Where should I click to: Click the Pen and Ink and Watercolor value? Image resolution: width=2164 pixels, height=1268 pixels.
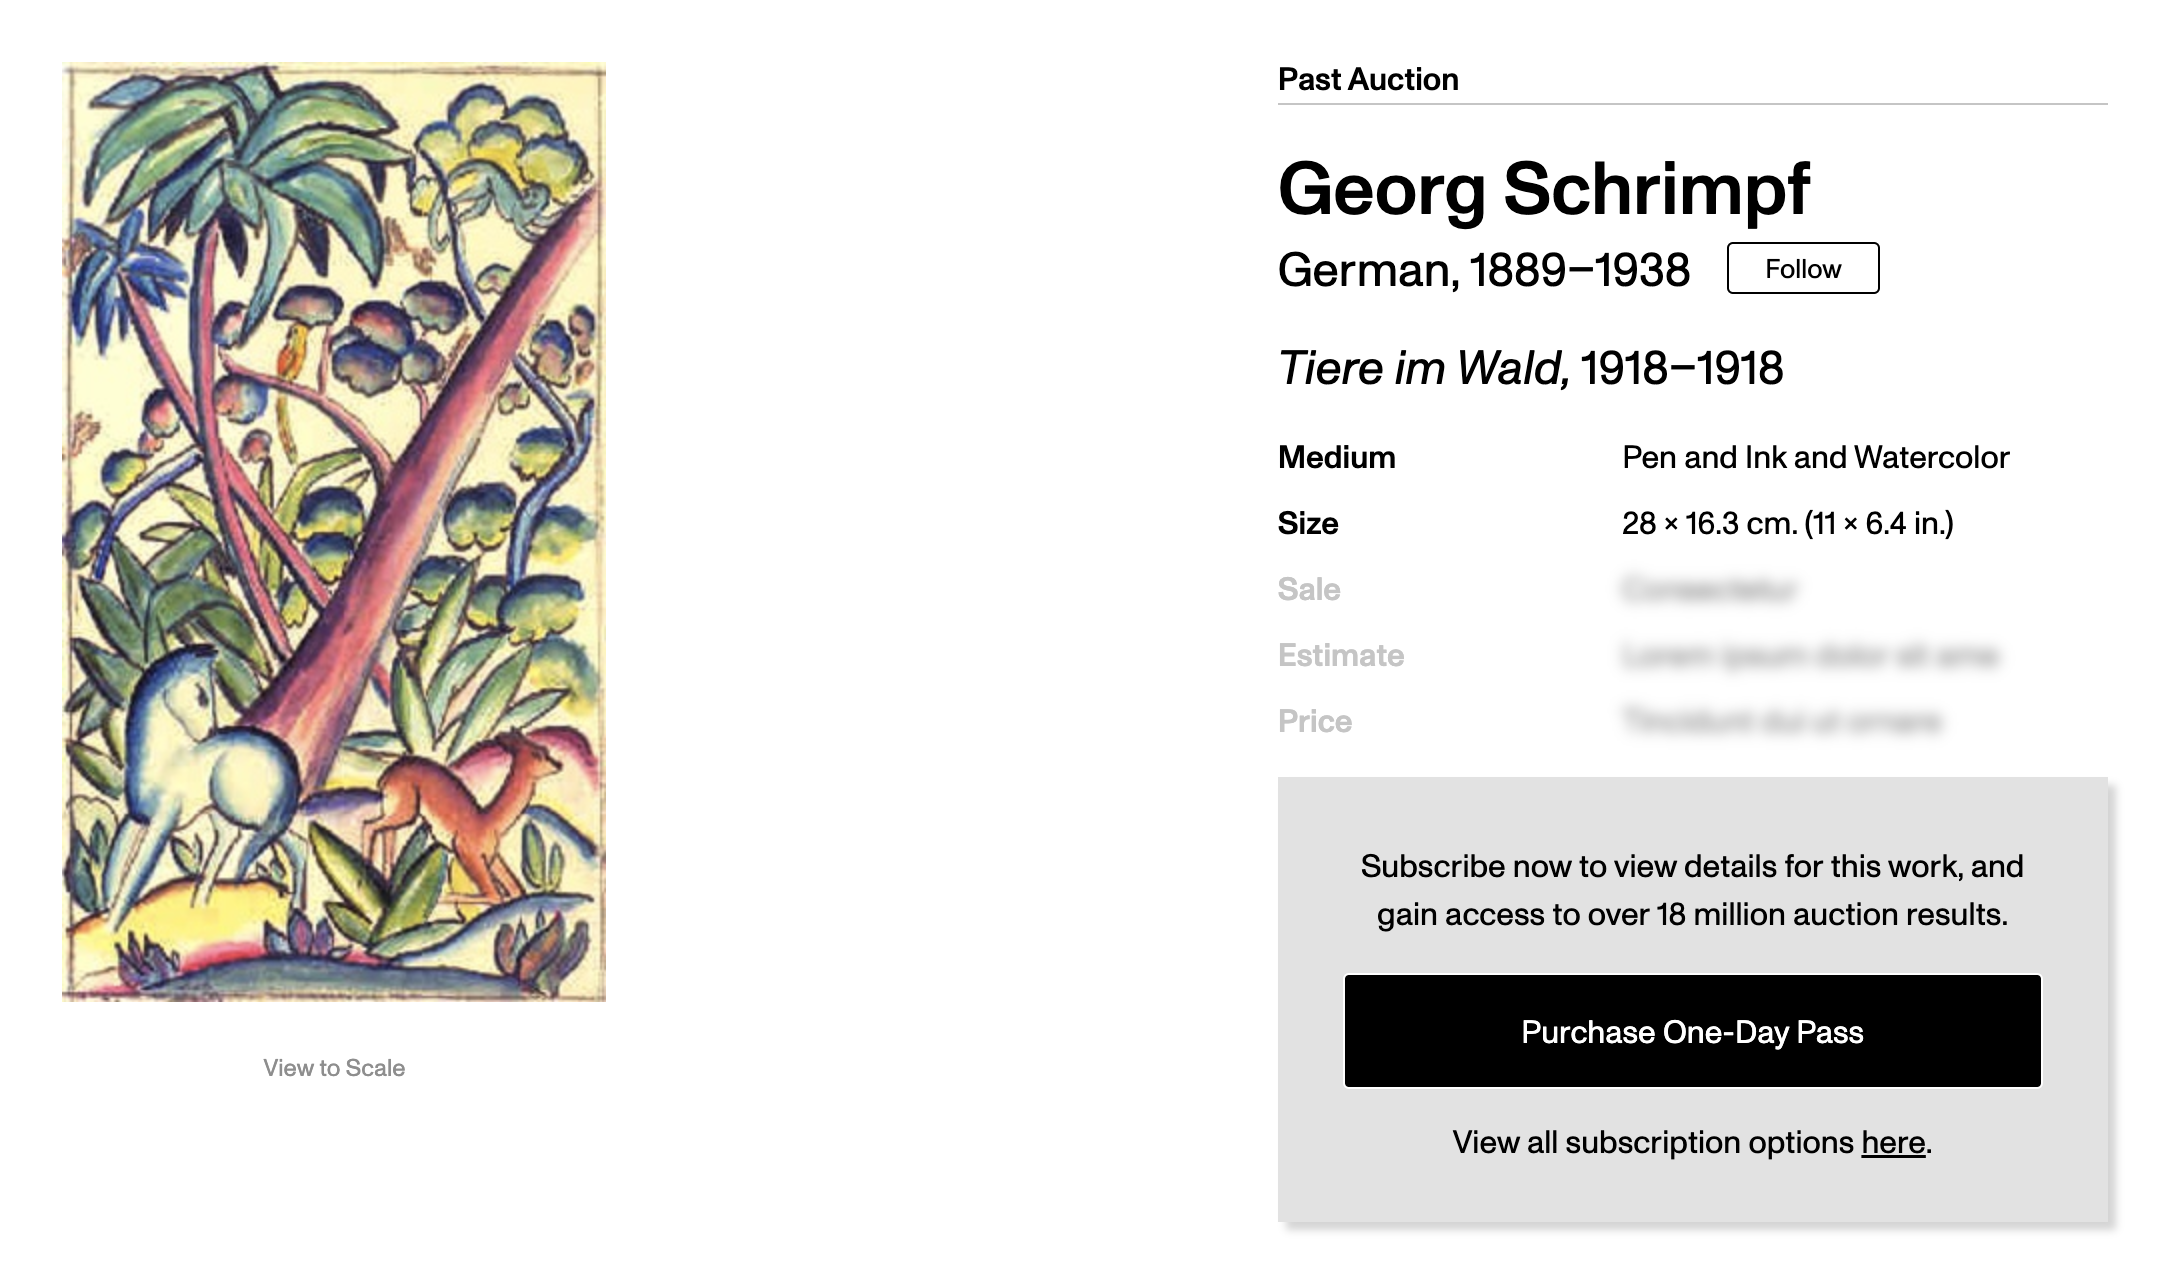click(x=1815, y=457)
